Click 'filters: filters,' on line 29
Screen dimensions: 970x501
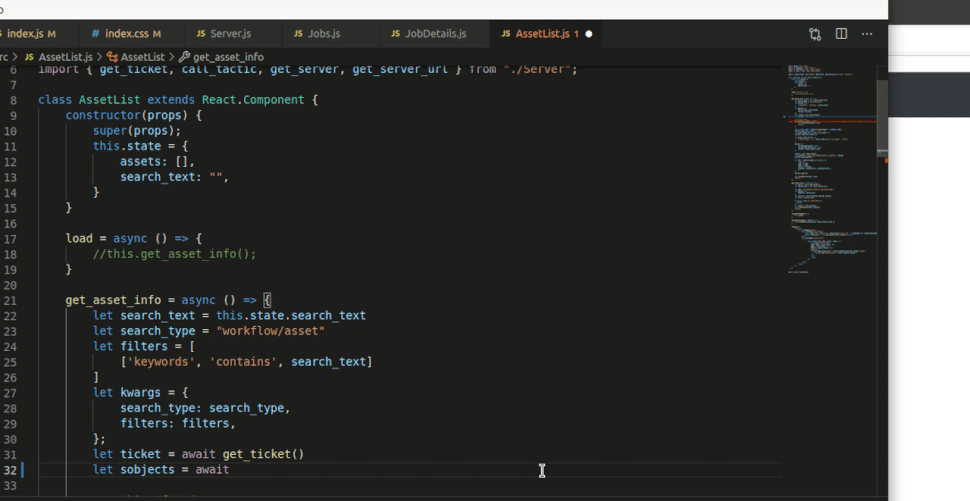point(178,424)
